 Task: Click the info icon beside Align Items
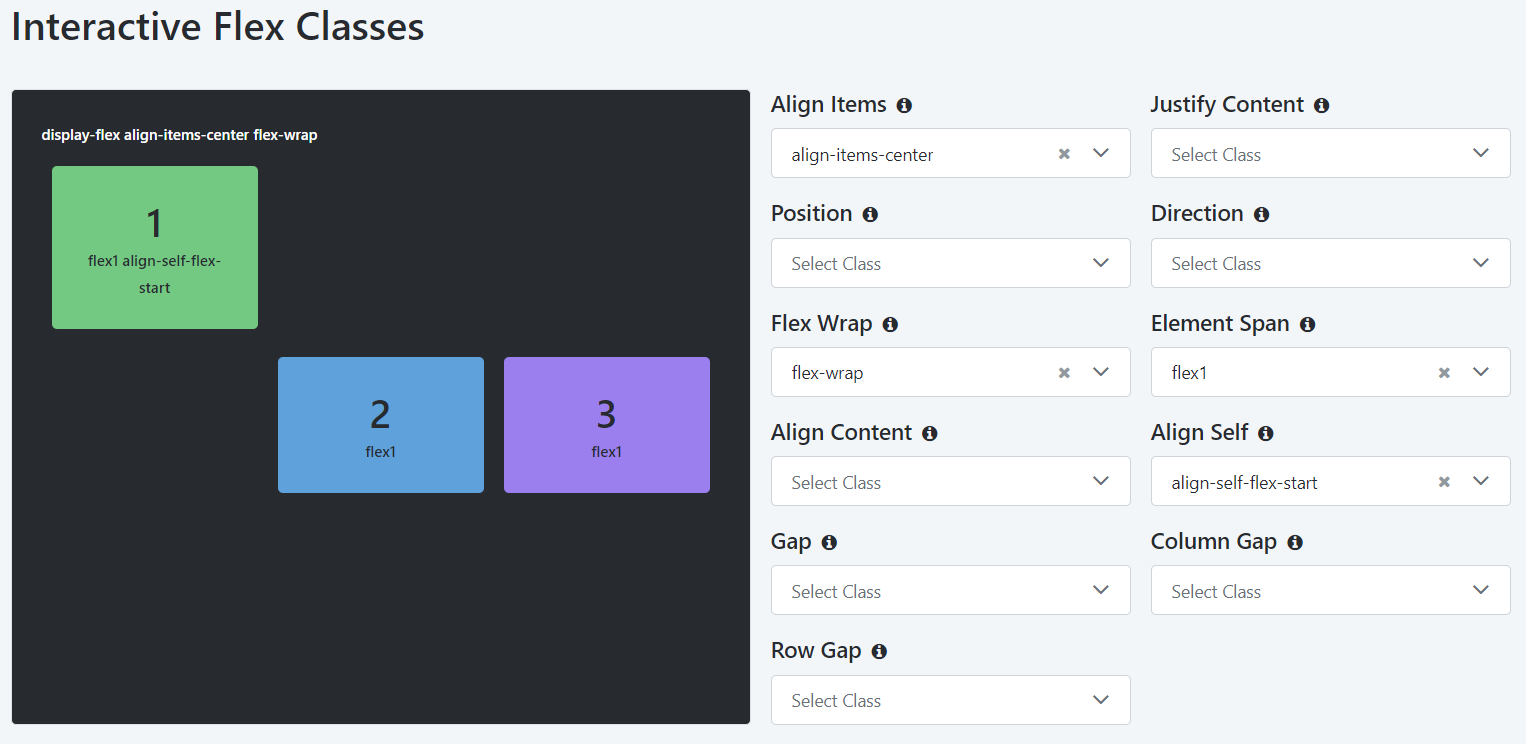point(904,105)
